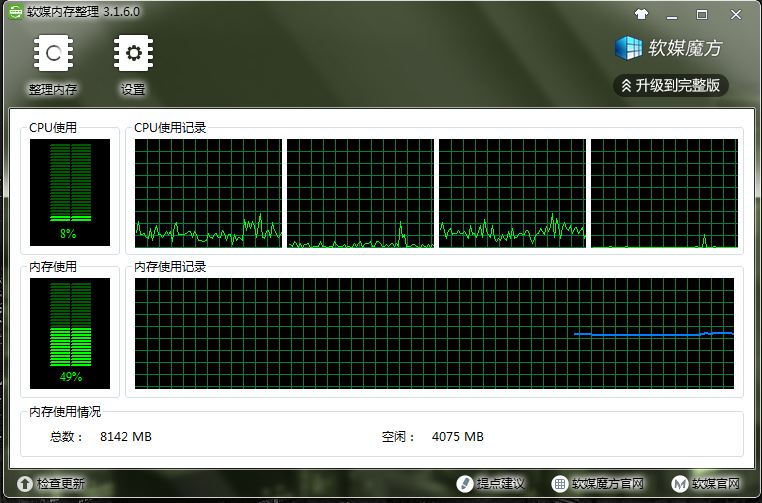
Task: Click the 软媒魔方 cube logo
Action: pyautogui.click(x=628, y=48)
